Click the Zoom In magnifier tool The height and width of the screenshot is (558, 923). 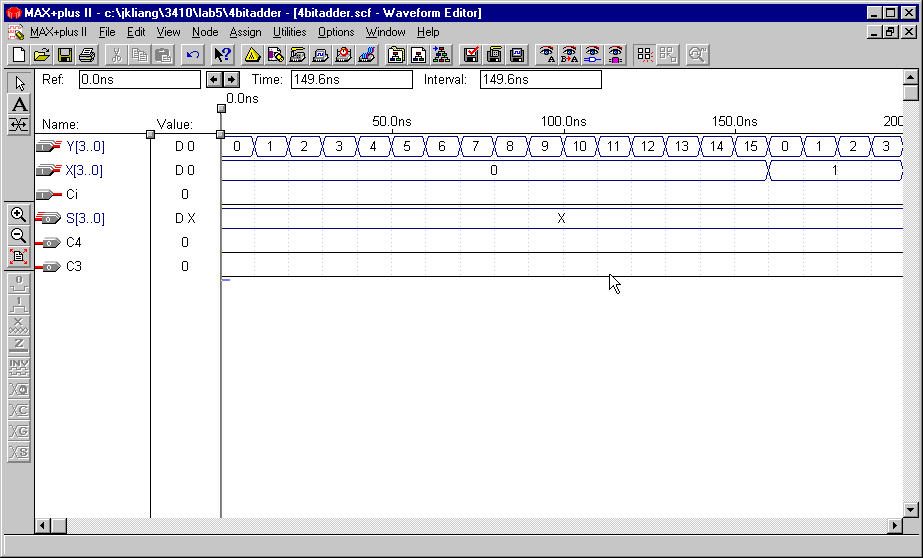point(18,214)
